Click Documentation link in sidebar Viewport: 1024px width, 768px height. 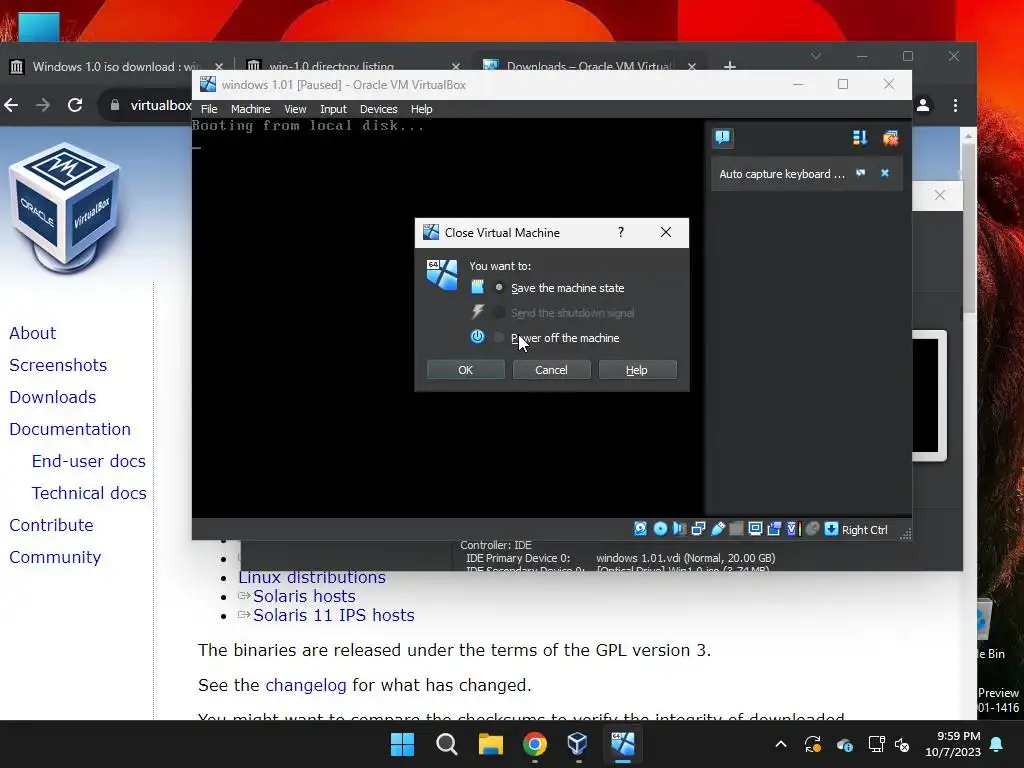tap(70, 429)
